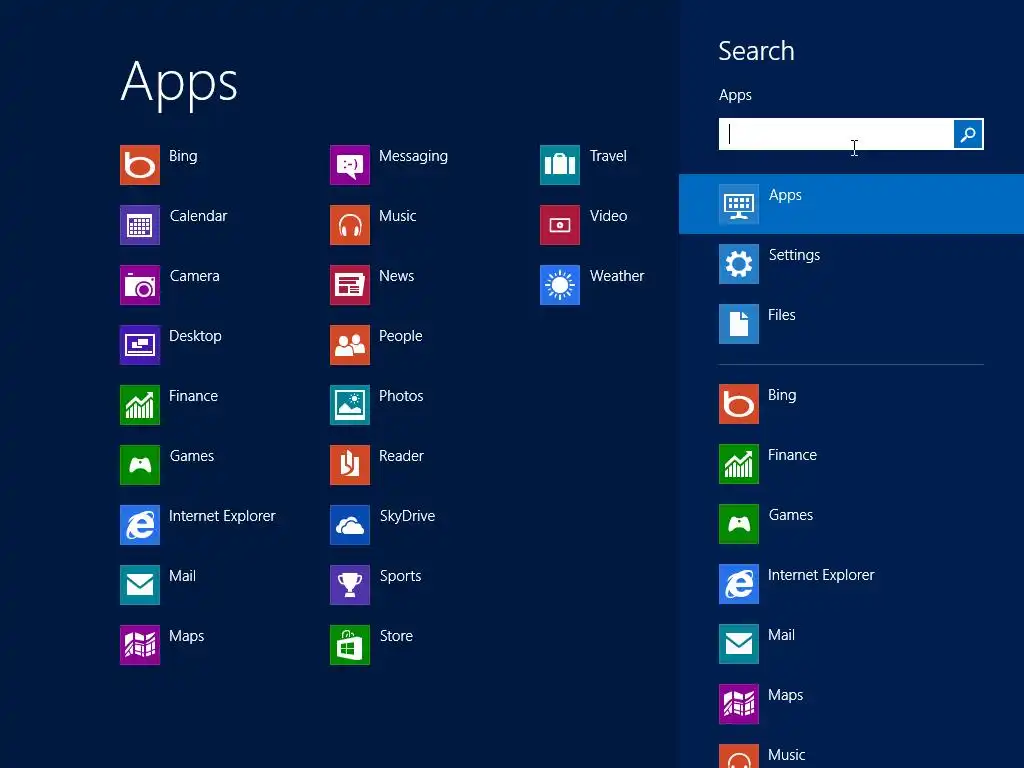
Task: Open the SkyDrive app icon
Action: coord(350,525)
